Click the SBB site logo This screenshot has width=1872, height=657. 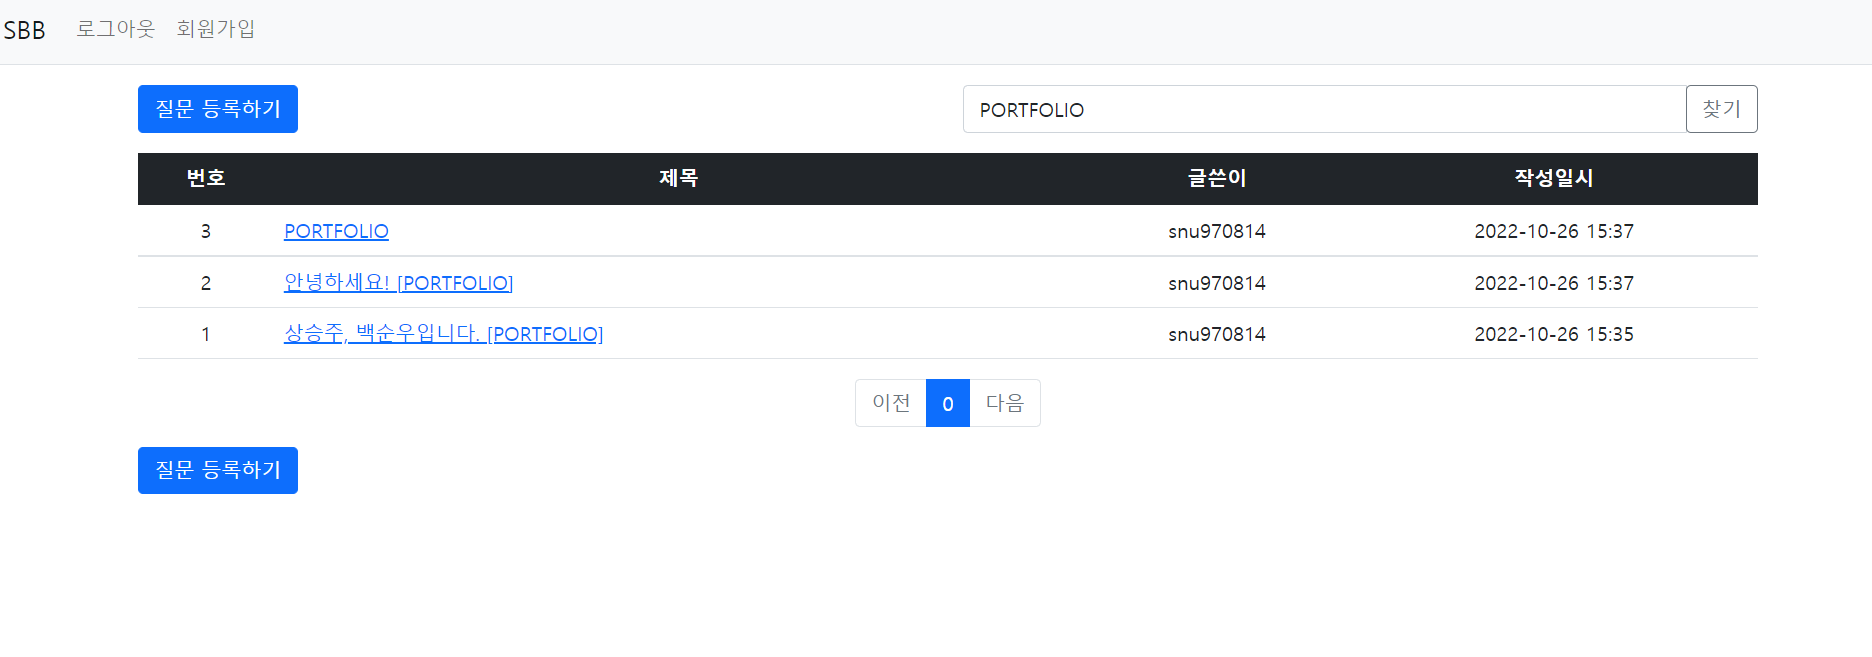(x=25, y=30)
